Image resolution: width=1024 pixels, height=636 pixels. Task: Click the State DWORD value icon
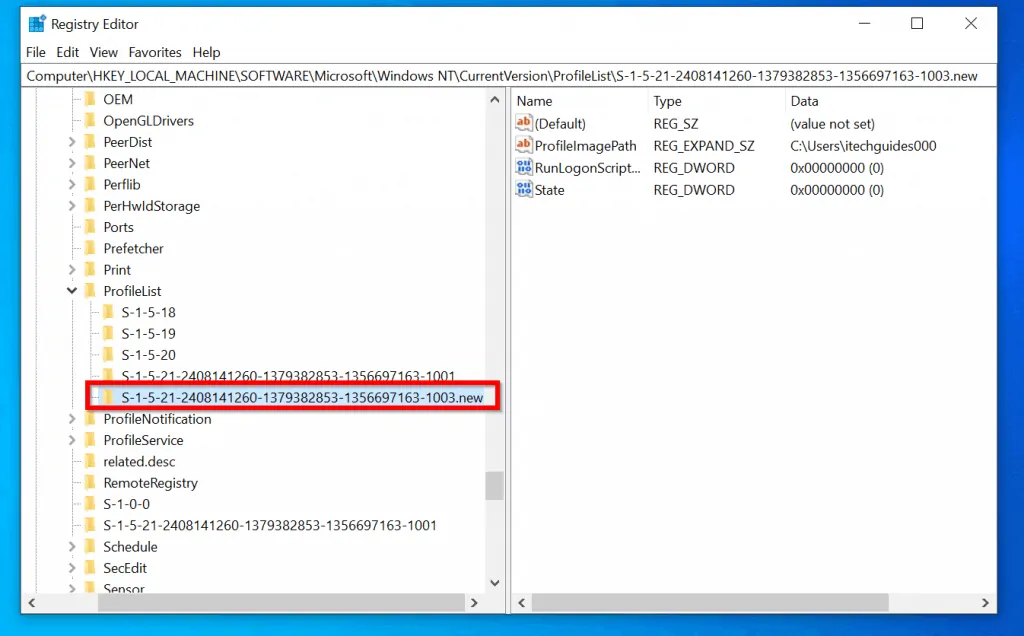(x=524, y=190)
